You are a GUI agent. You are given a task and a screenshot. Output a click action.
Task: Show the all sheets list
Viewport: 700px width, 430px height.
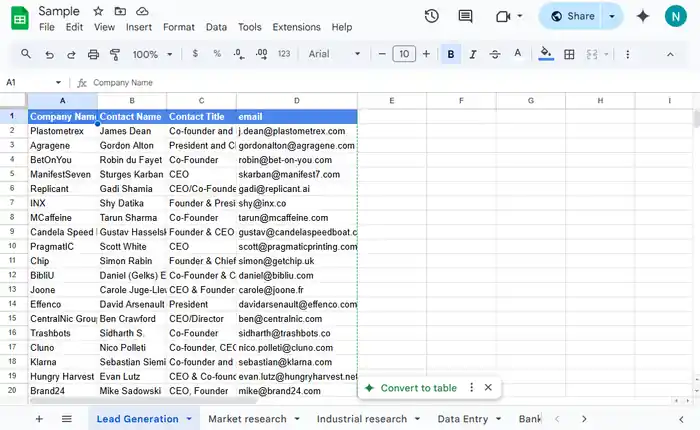point(67,419)
